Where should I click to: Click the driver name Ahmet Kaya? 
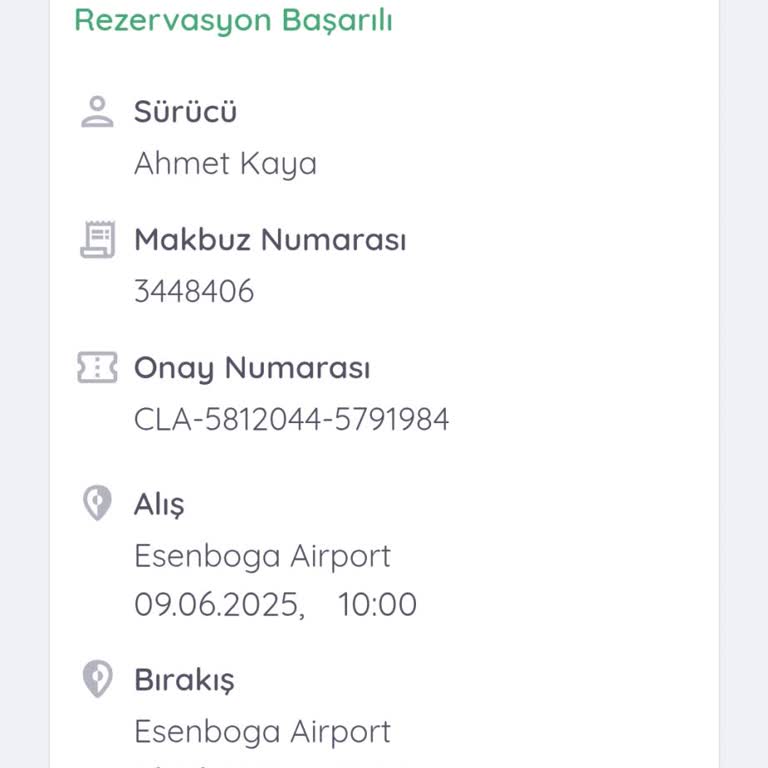tap(225, 163)
